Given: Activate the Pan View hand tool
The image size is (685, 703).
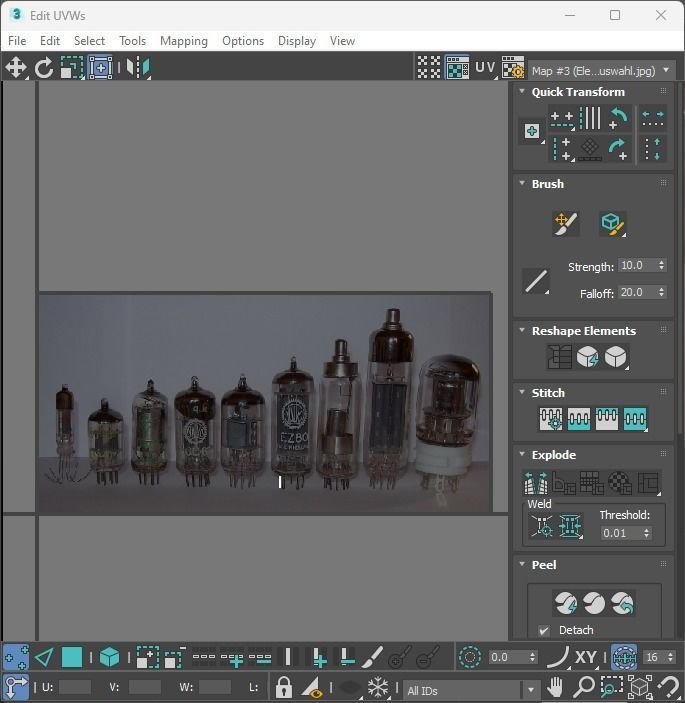Looking at the screenshot, I should [555, 687].
